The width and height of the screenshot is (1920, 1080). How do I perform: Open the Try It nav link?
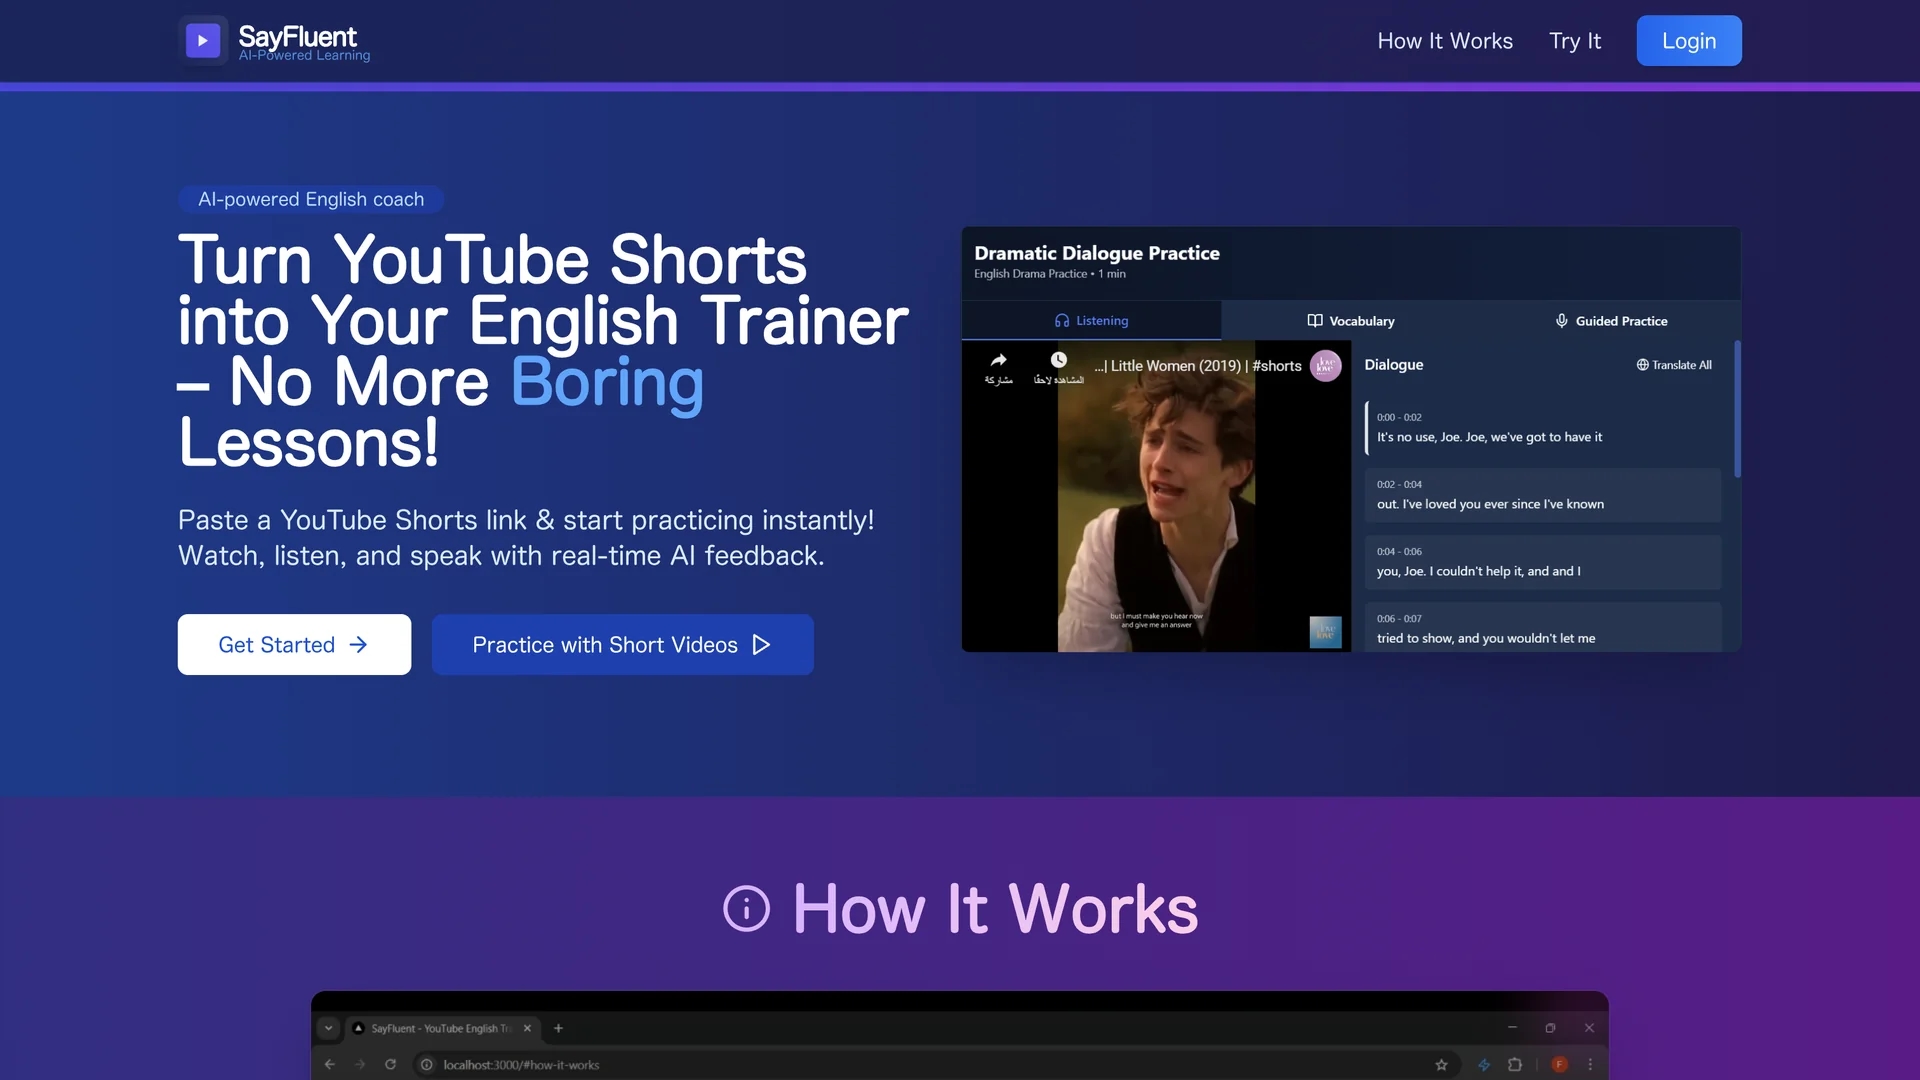tap(1575, 41)
